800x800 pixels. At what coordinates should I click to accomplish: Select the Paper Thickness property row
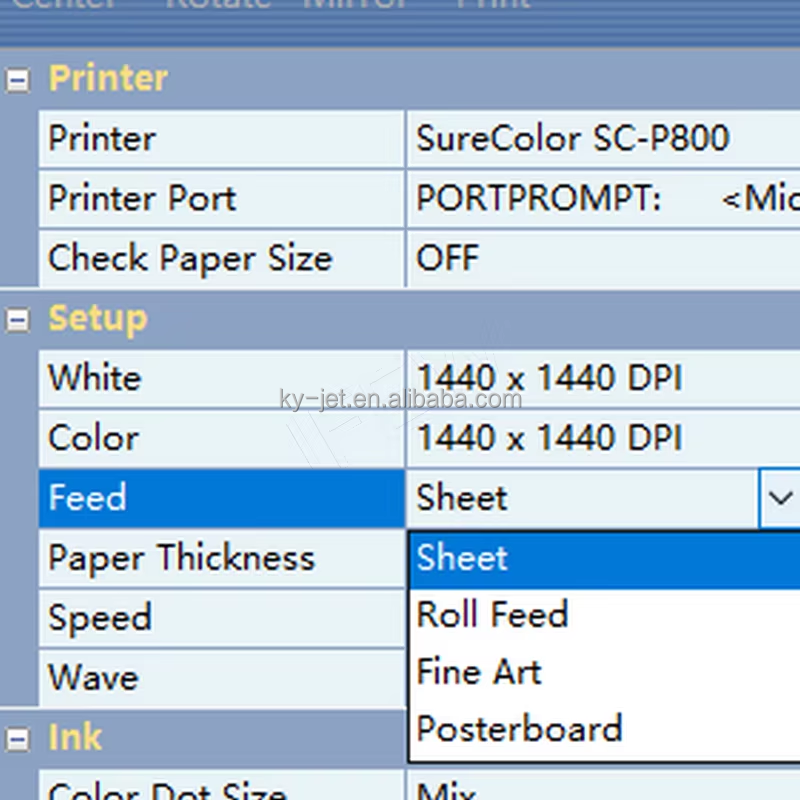click(221, 559)
